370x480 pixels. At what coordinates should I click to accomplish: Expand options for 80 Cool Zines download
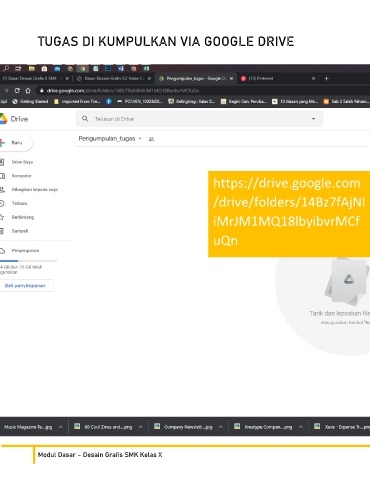pos(141,427)
